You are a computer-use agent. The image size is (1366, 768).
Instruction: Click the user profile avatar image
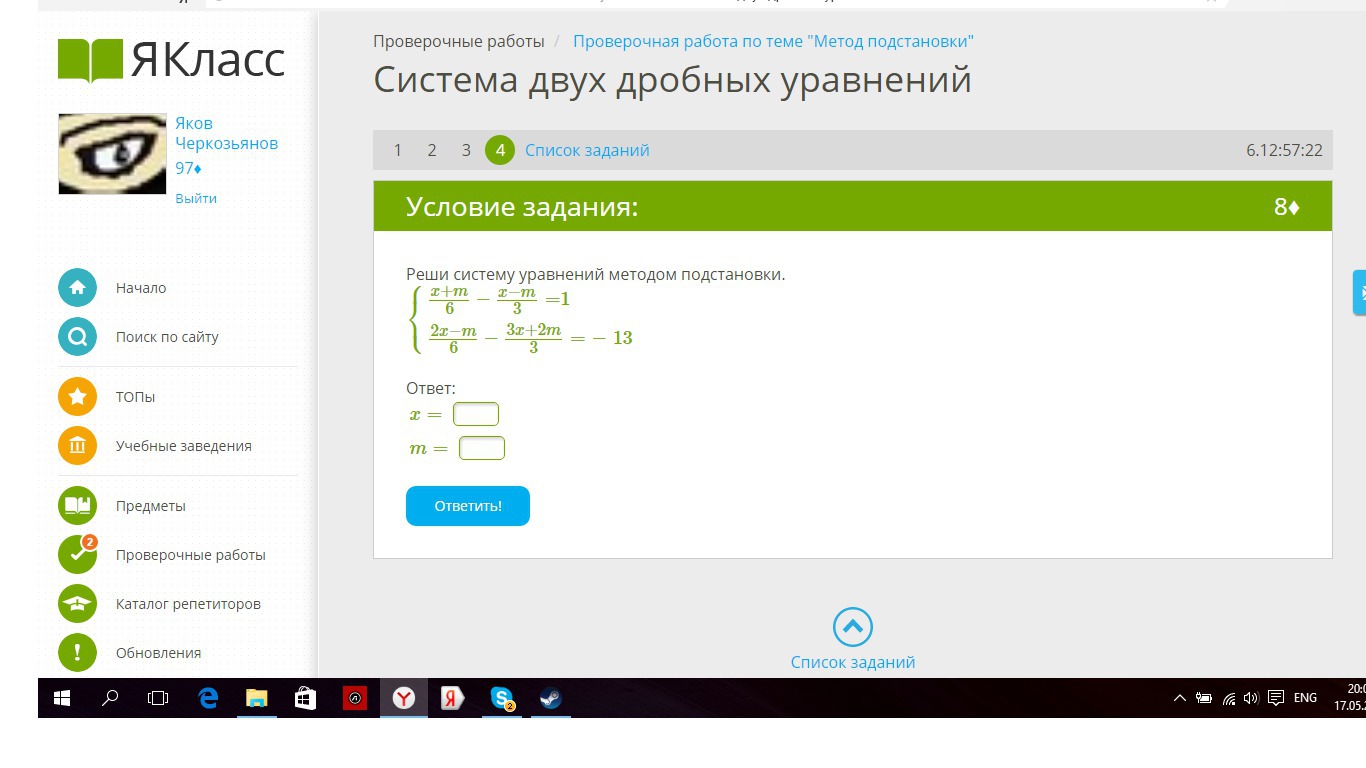tap(112, 153)
